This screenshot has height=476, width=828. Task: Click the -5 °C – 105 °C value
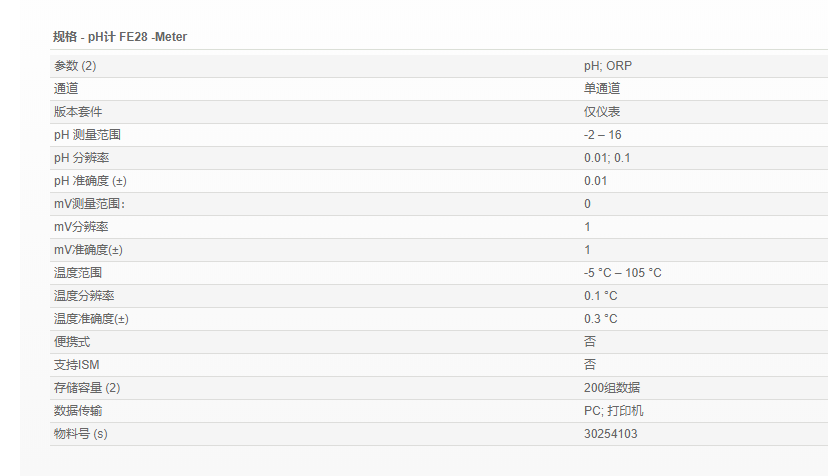point(623,273)
